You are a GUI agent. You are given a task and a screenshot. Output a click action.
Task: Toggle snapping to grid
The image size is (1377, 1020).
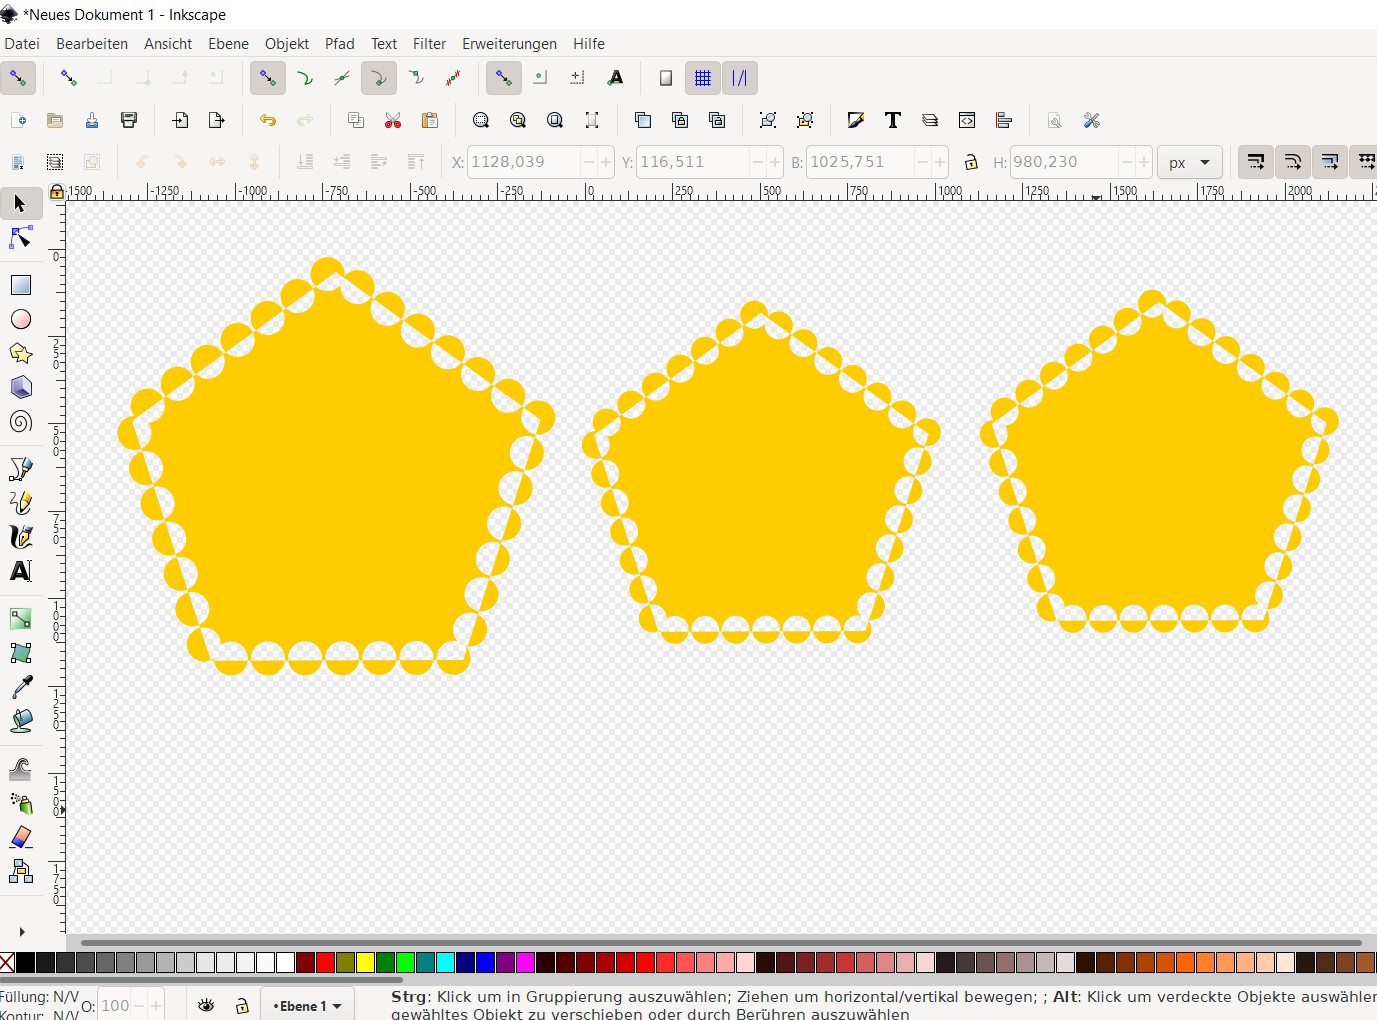703,78
